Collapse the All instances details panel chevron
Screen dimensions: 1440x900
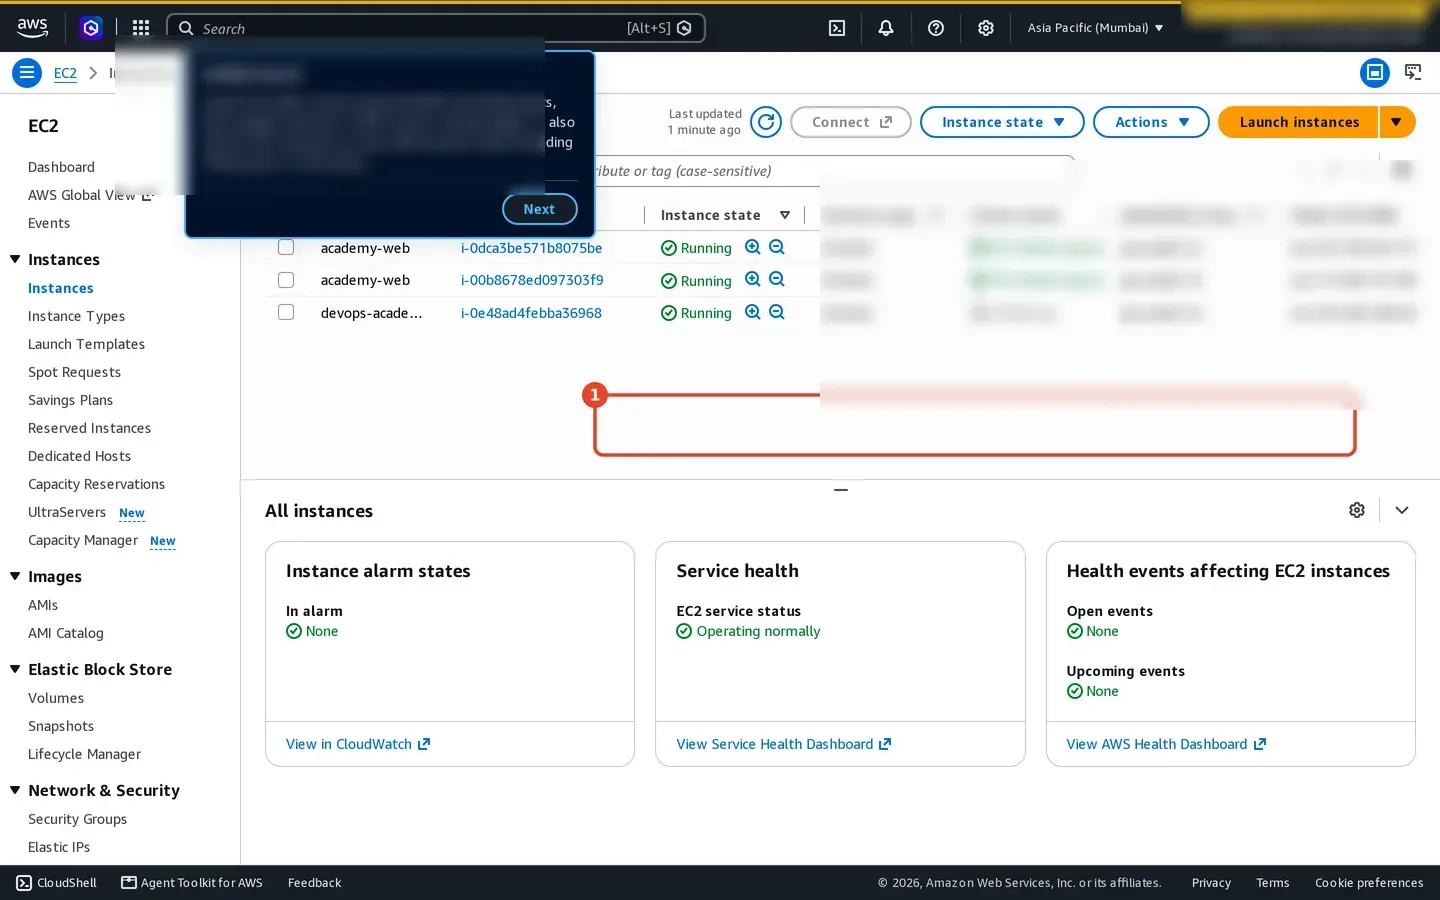1402,510
